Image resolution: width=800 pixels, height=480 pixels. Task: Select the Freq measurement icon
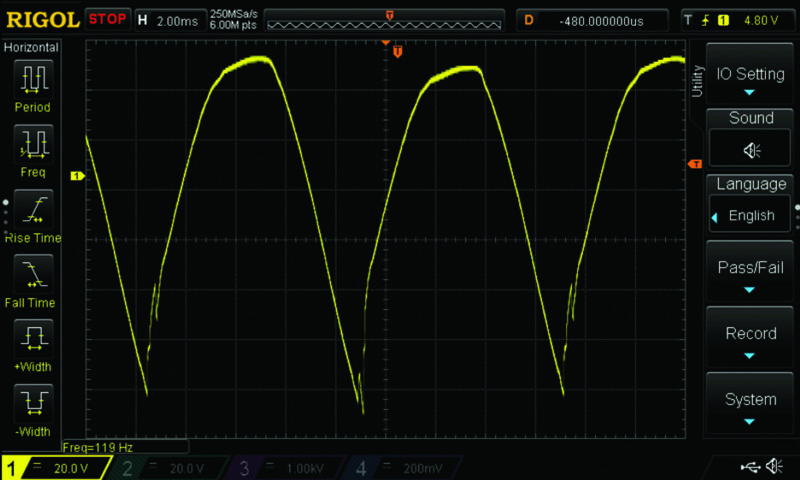pos(32,143)
